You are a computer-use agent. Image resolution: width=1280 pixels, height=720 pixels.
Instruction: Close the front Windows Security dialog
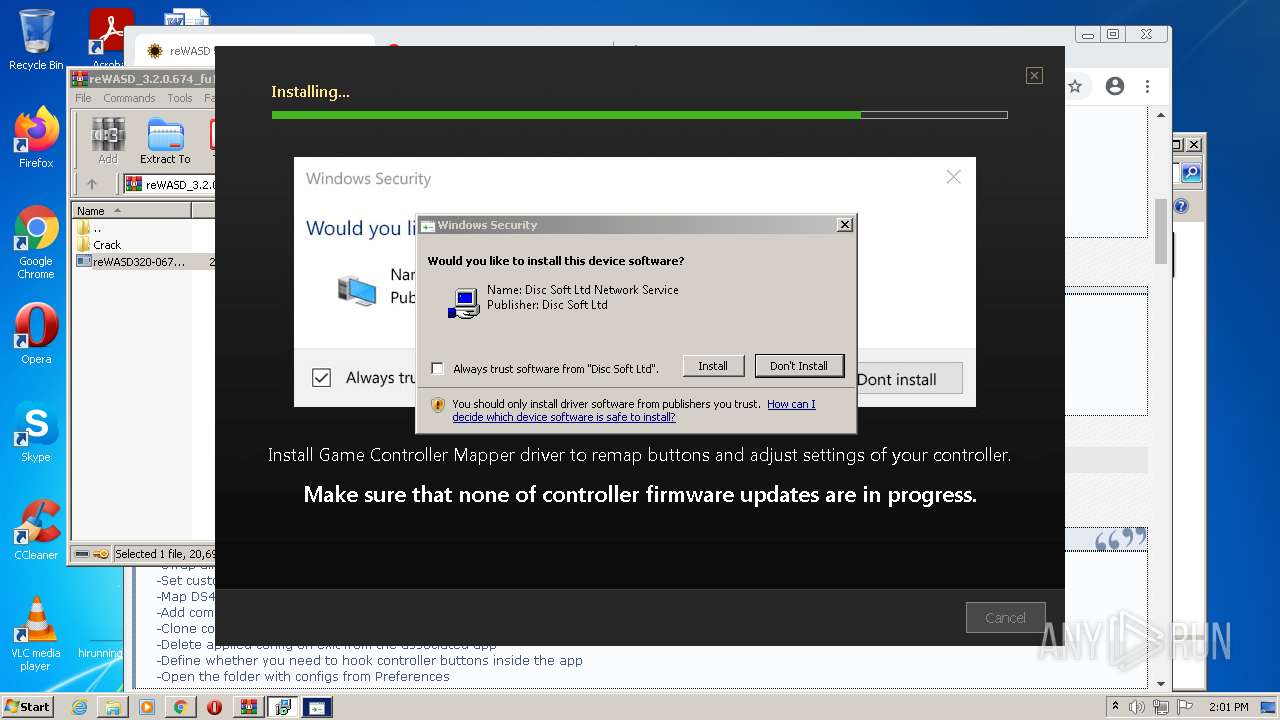(845, 225)
